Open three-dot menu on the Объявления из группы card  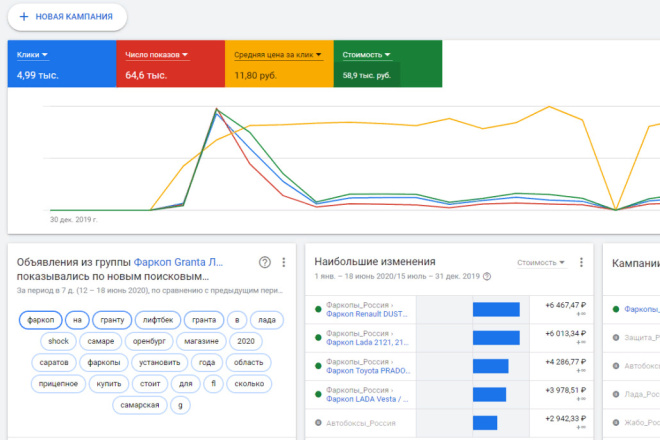pyautogui.click(x=284, y=262)
